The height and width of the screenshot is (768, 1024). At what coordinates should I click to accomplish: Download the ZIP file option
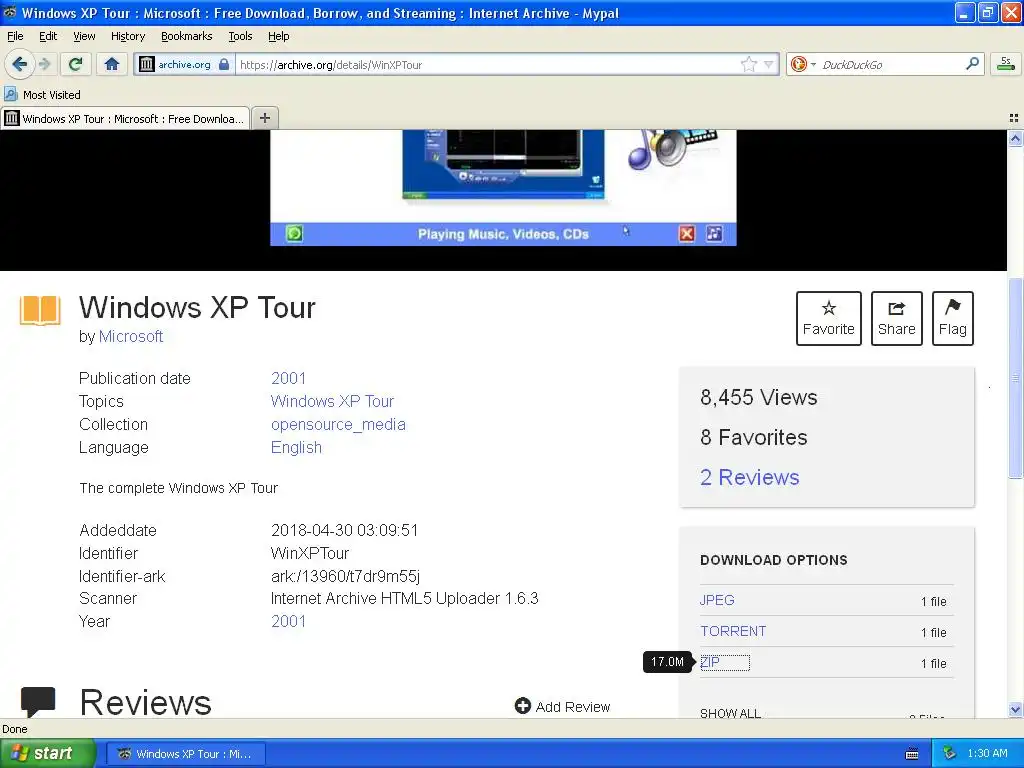(710, 662)
